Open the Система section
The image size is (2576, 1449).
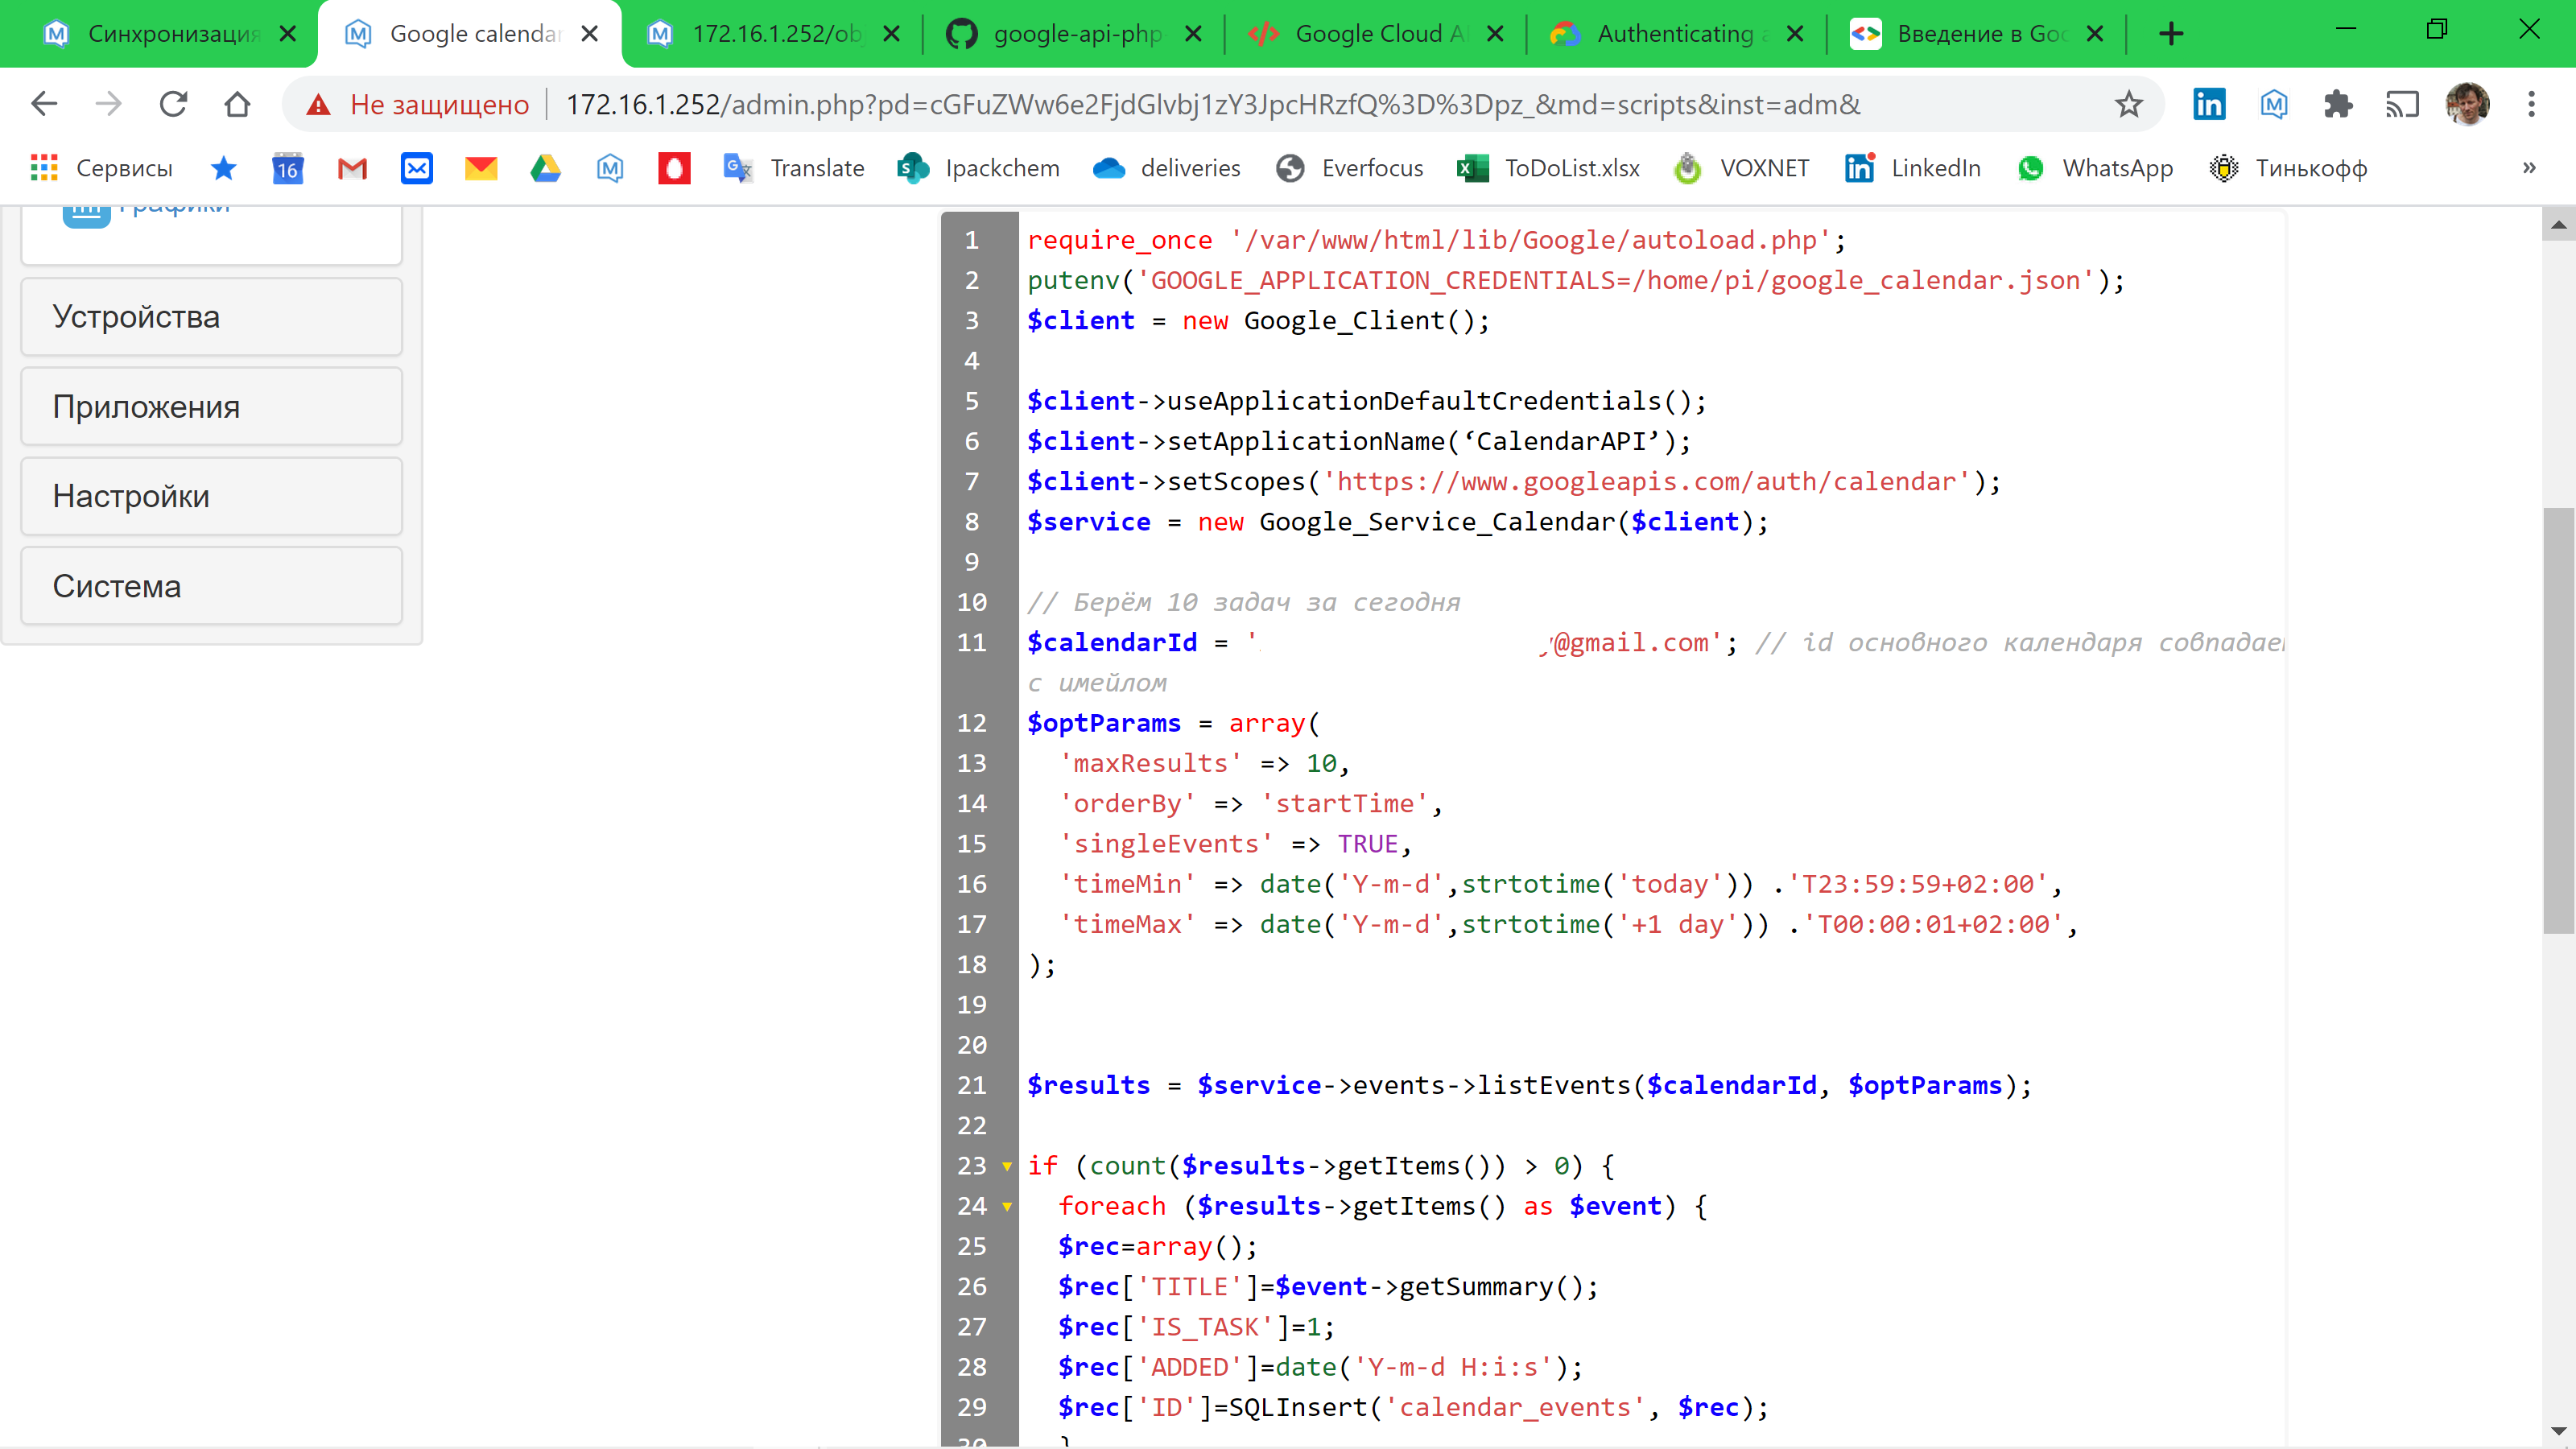(x=211, y=585)
